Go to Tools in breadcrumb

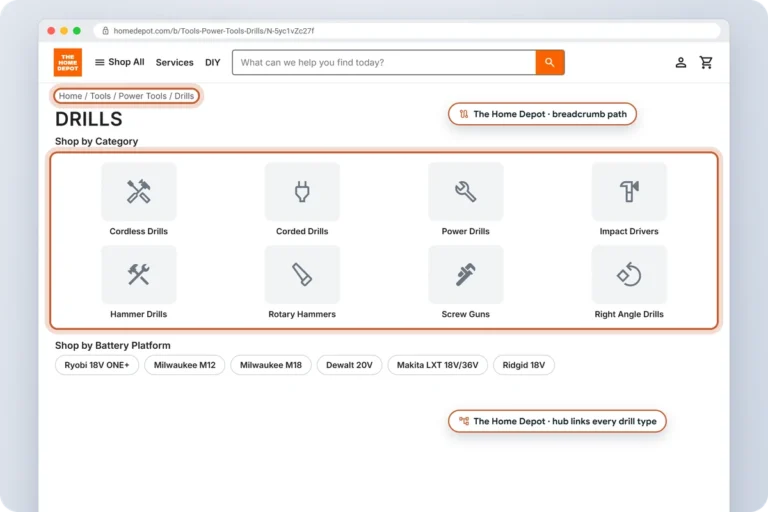pyautogui.click(x=100, y=96)
